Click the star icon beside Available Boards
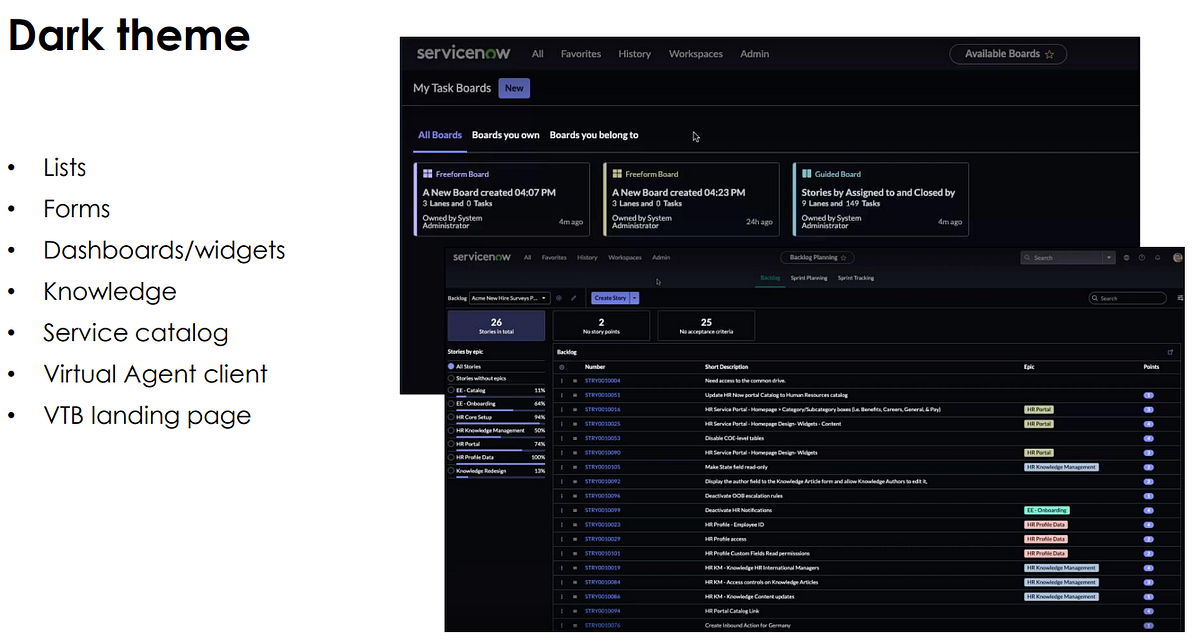 click(x=1049, y=55)
